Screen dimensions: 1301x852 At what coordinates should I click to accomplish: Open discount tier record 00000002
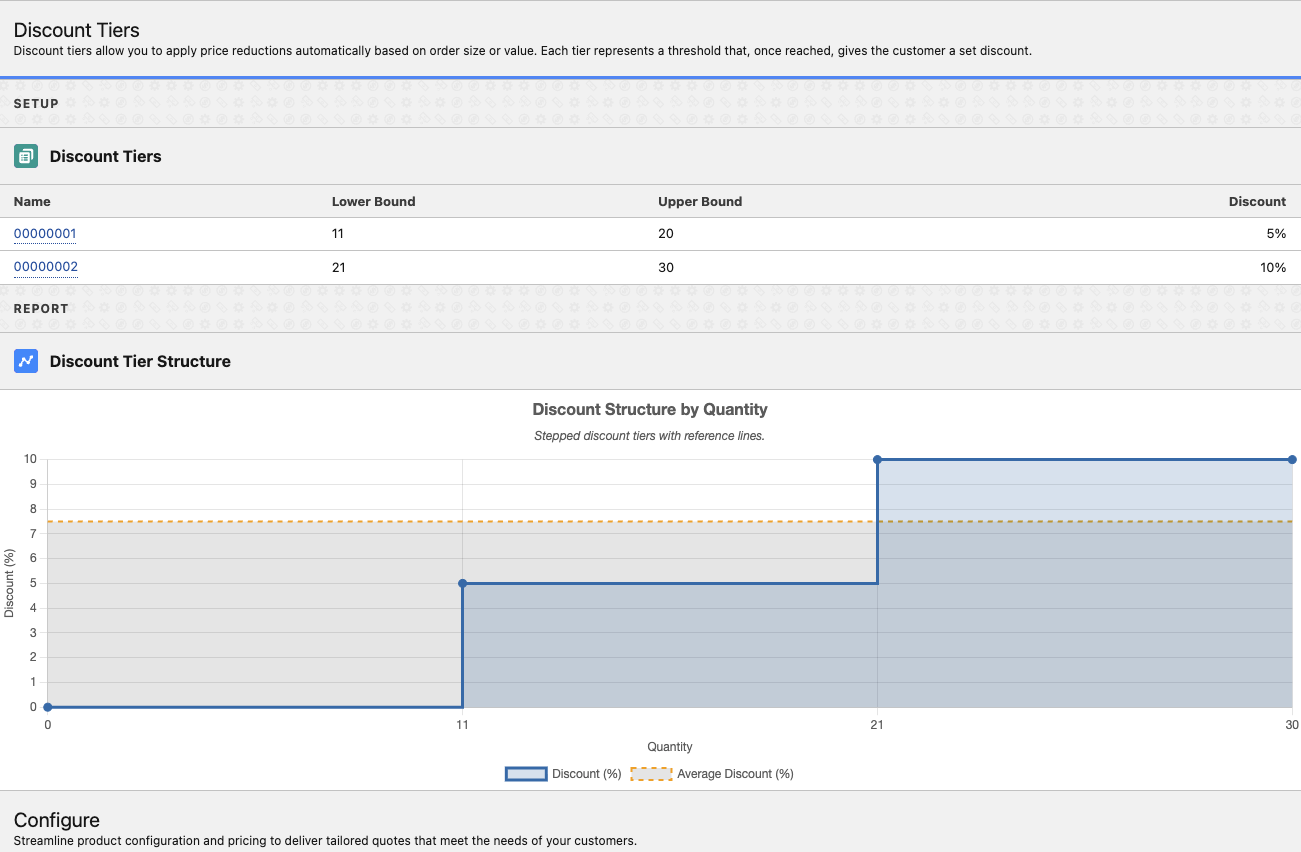click(46, 267)
